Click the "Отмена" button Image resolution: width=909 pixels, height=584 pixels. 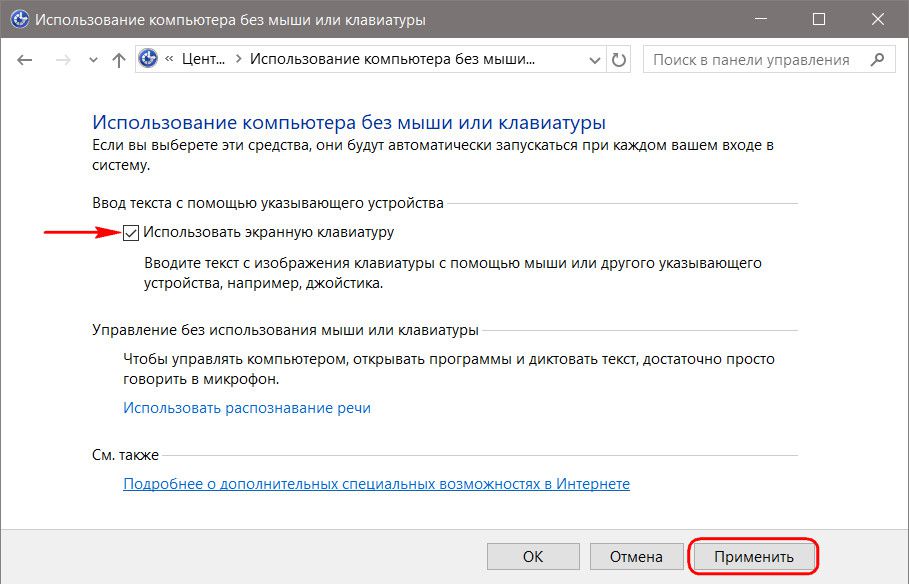[636, 557]
